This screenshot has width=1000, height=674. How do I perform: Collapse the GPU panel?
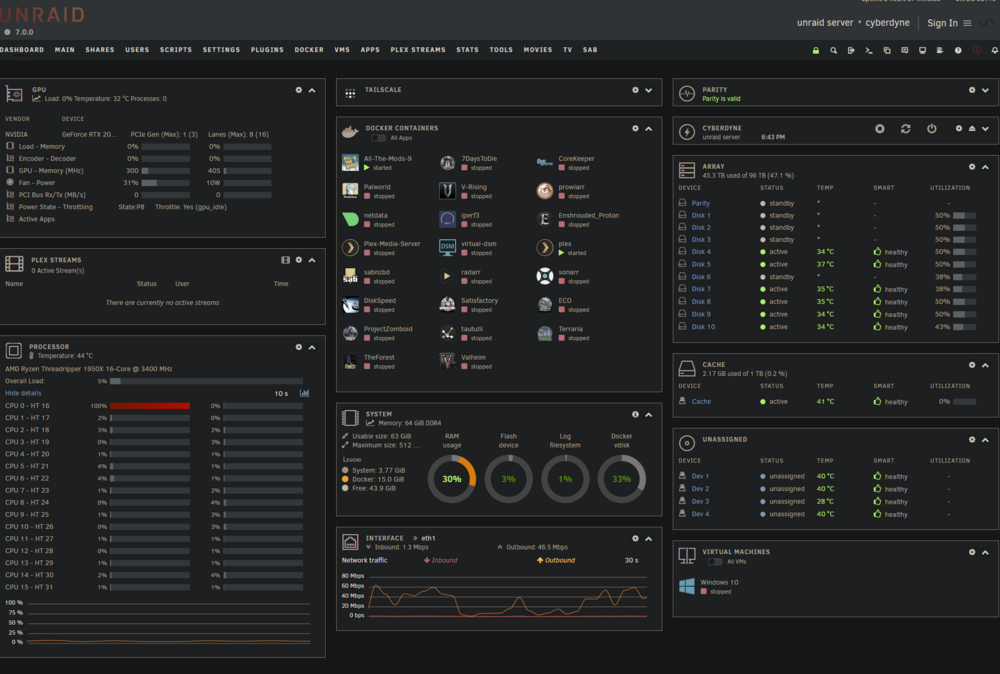pos(312,91)
